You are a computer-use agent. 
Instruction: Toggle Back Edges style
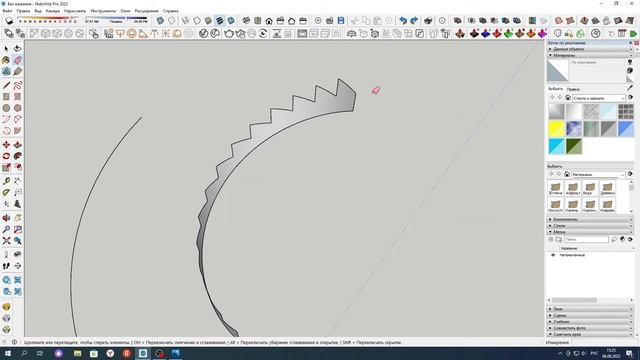[172, 20]
